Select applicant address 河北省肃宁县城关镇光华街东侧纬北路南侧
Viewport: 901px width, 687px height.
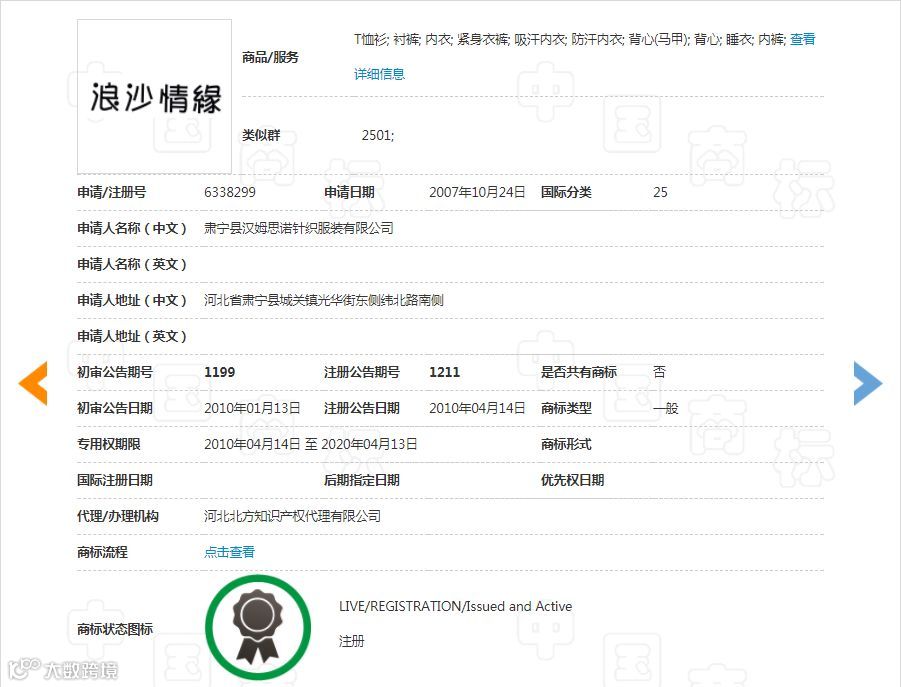click(324, 300)
